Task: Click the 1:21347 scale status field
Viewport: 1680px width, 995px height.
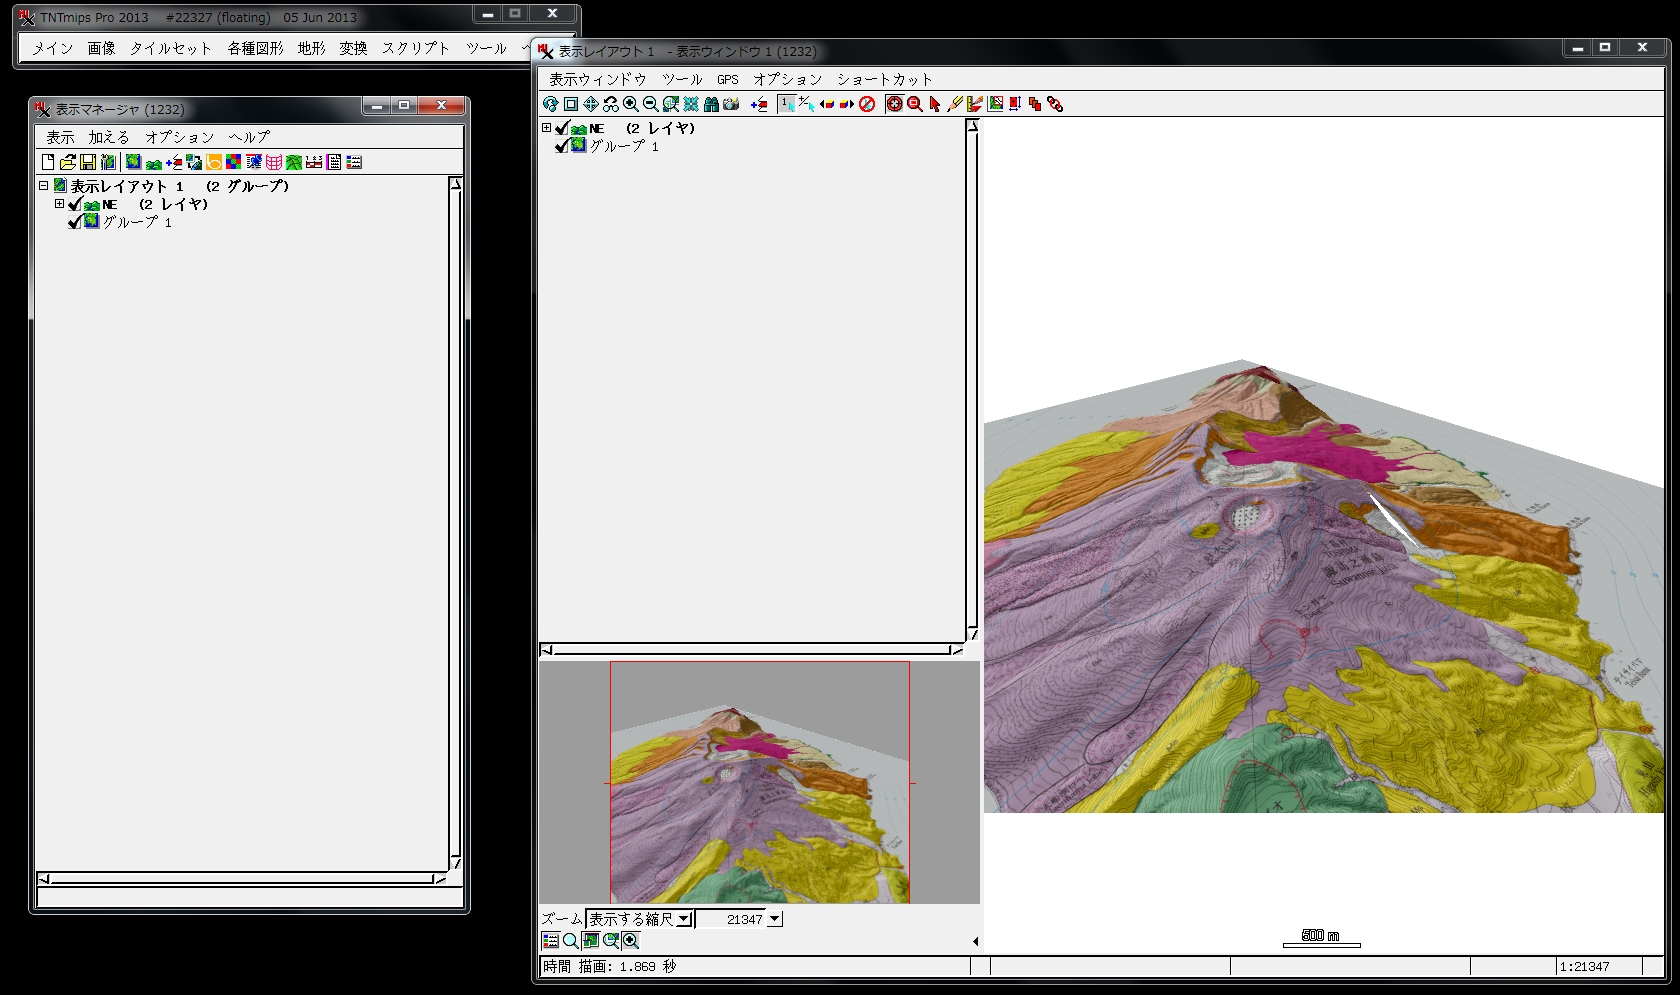Action: 1598,966
